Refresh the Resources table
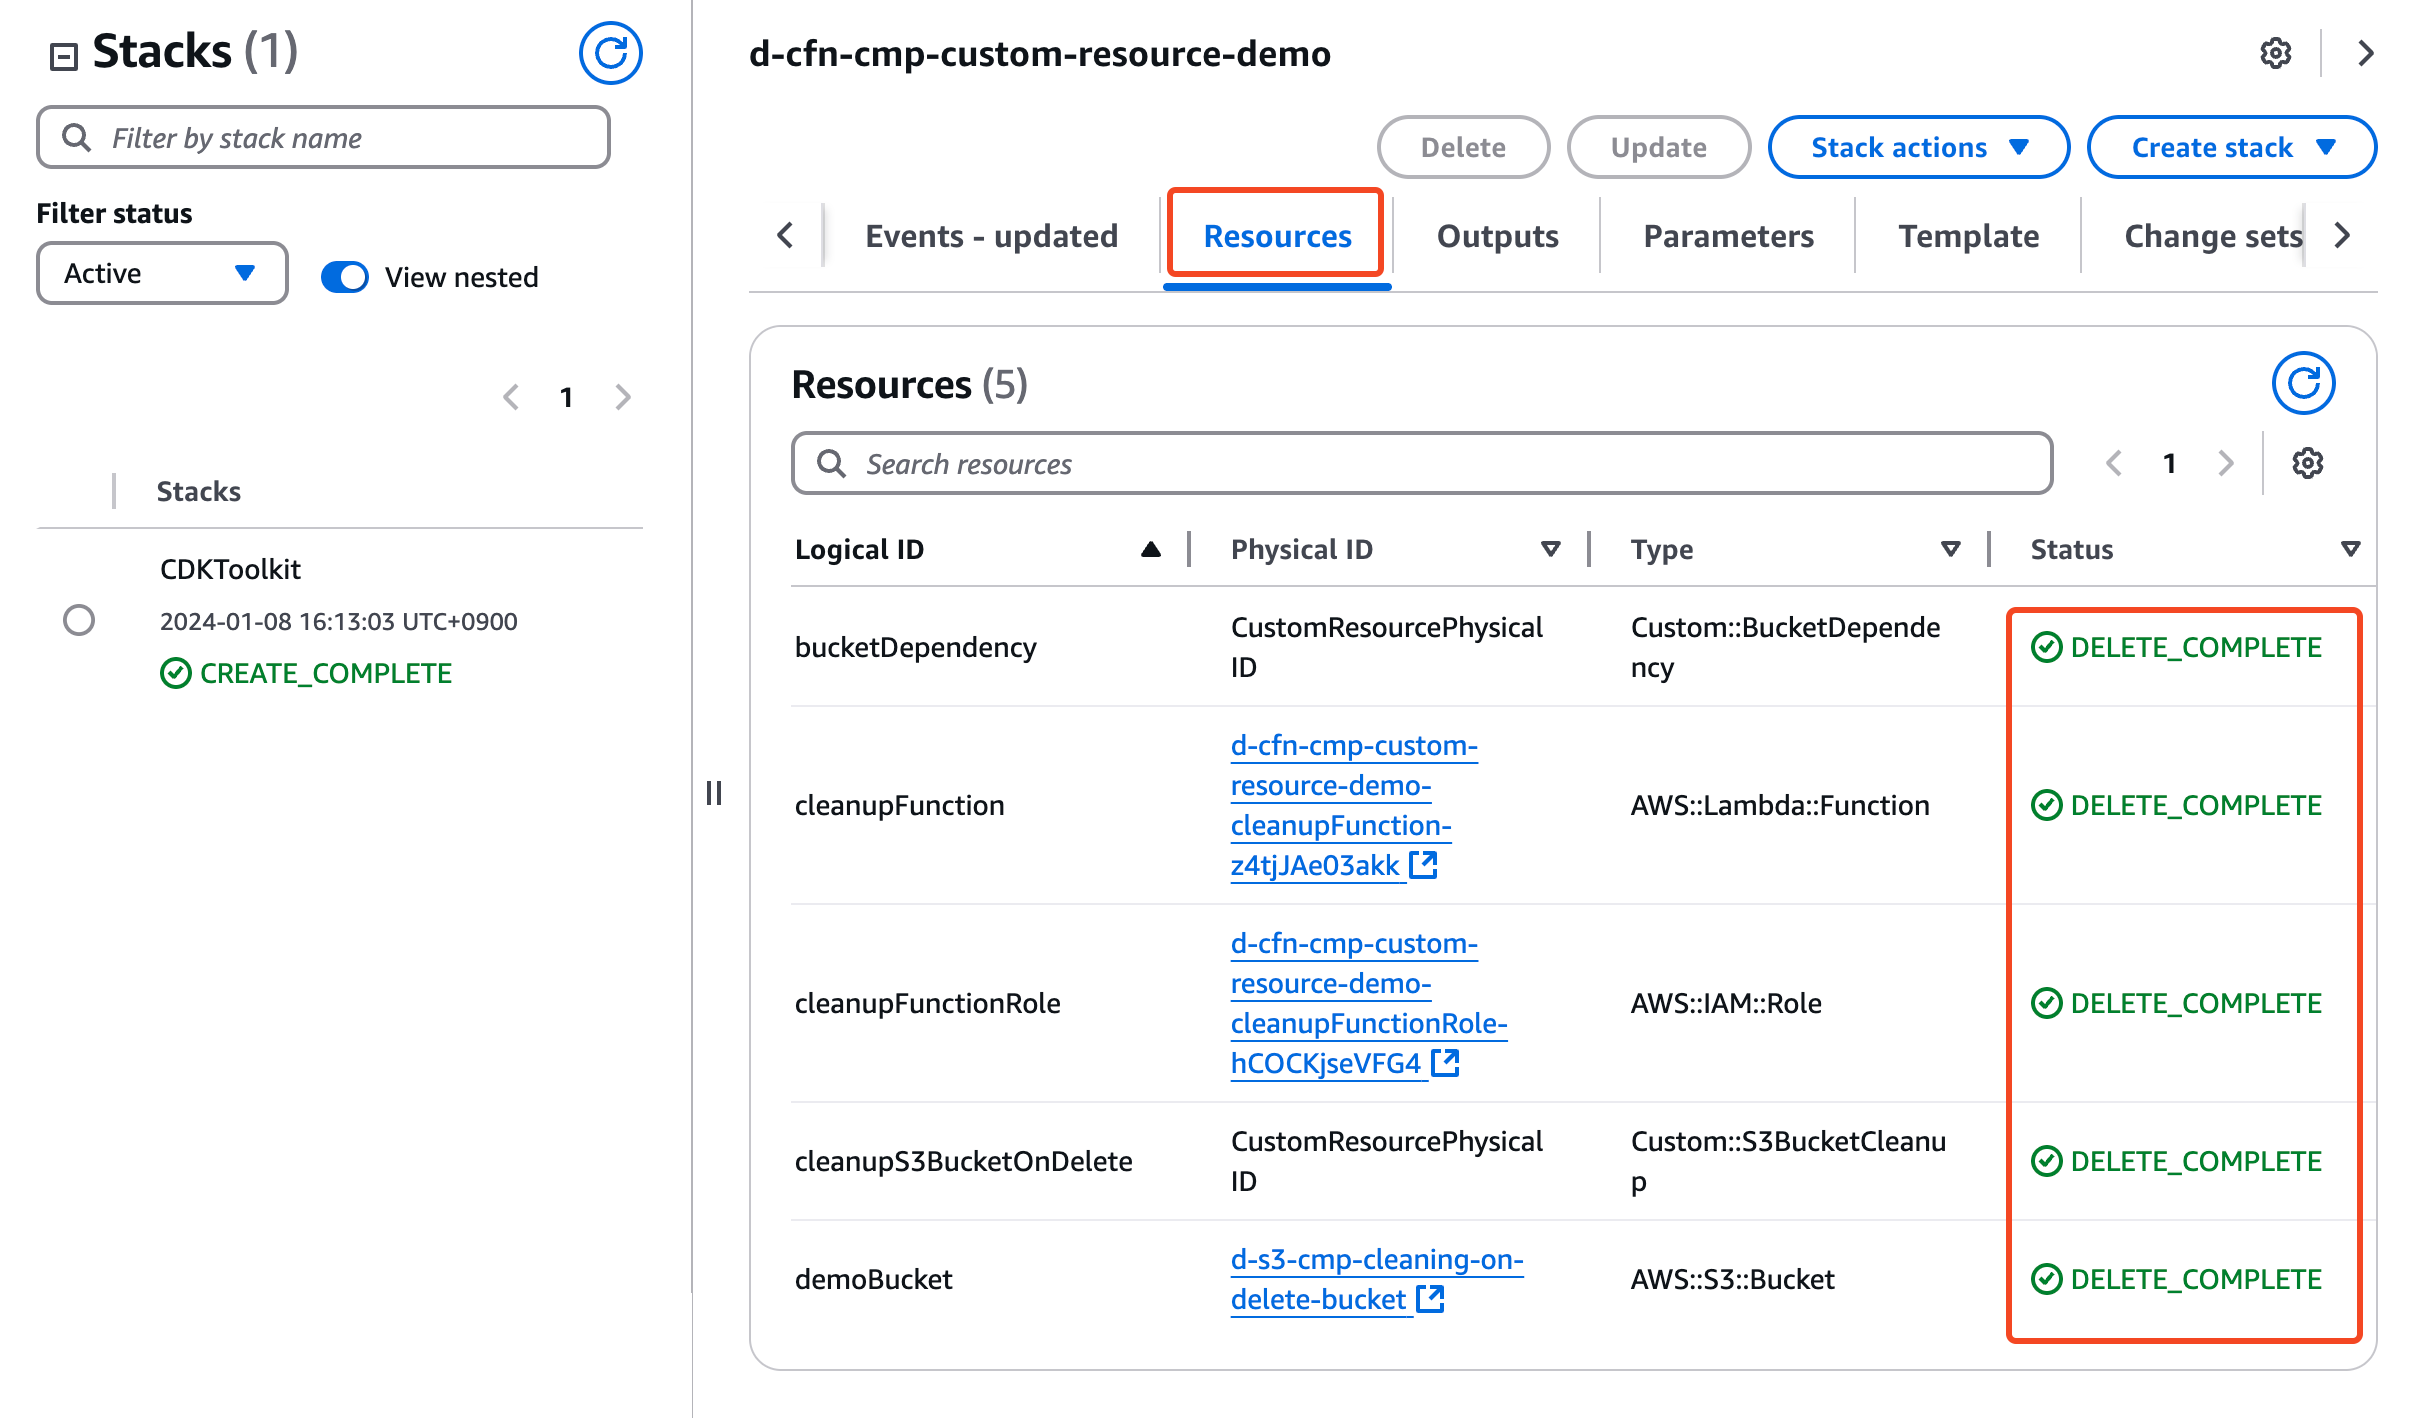The width and height of the screenshot is (2414, 1418). pyautogui.click(x=2302, y=383)
